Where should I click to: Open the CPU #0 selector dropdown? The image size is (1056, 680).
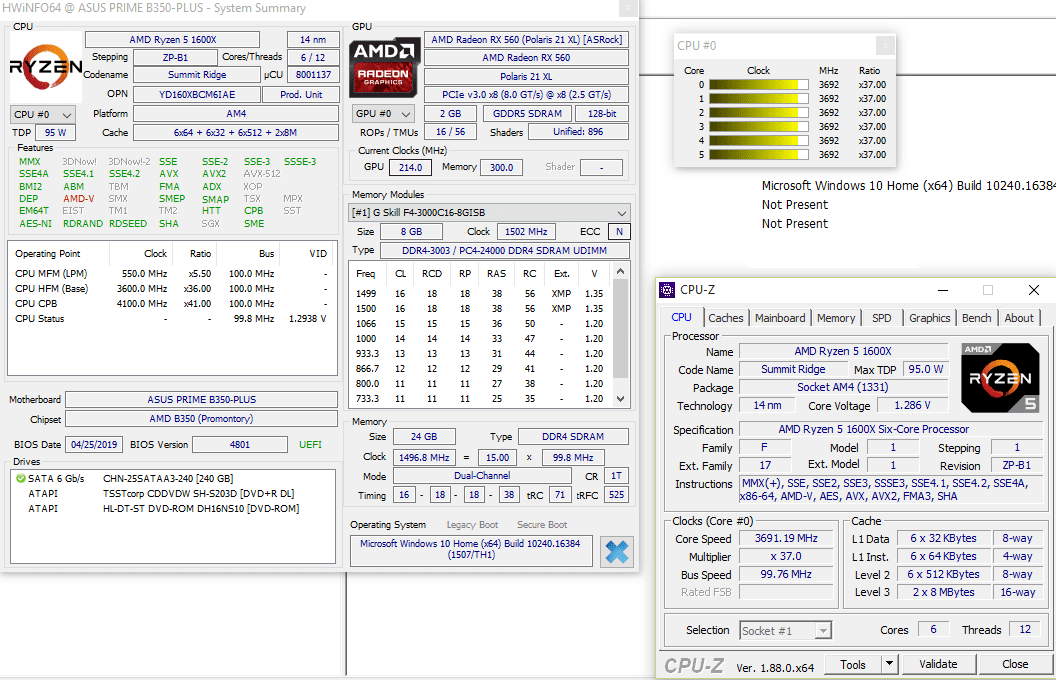click(42, 114)
